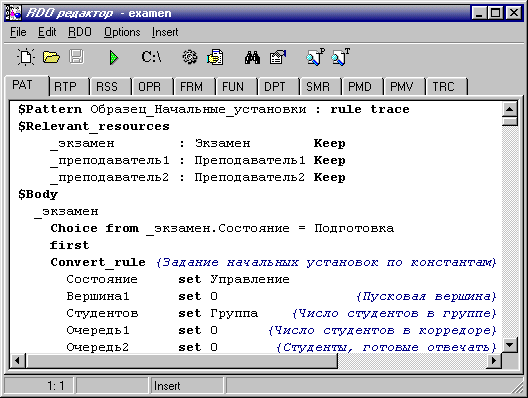Click the magnifier icon marked T
This screenshot has width=528, height=398.
(x=340, y=57)
